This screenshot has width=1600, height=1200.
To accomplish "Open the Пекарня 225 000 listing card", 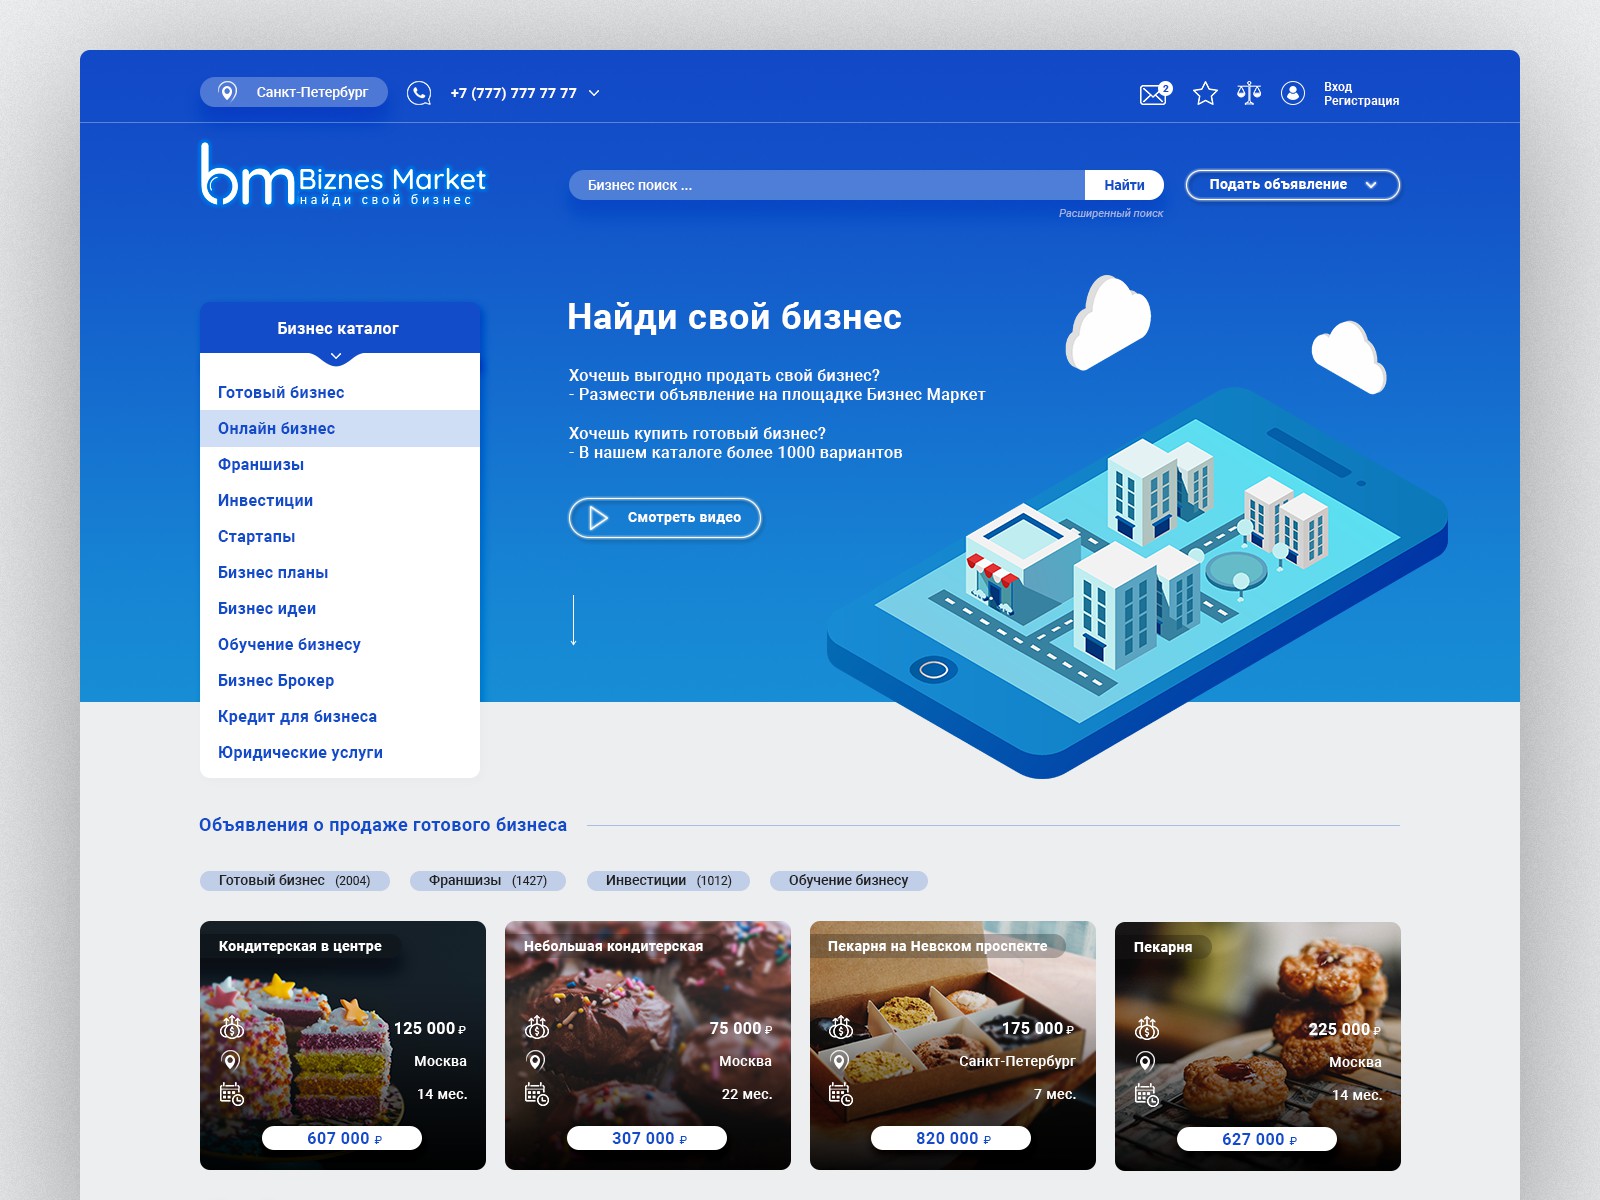I will pyautogui.click(x=1258, y=1046).
